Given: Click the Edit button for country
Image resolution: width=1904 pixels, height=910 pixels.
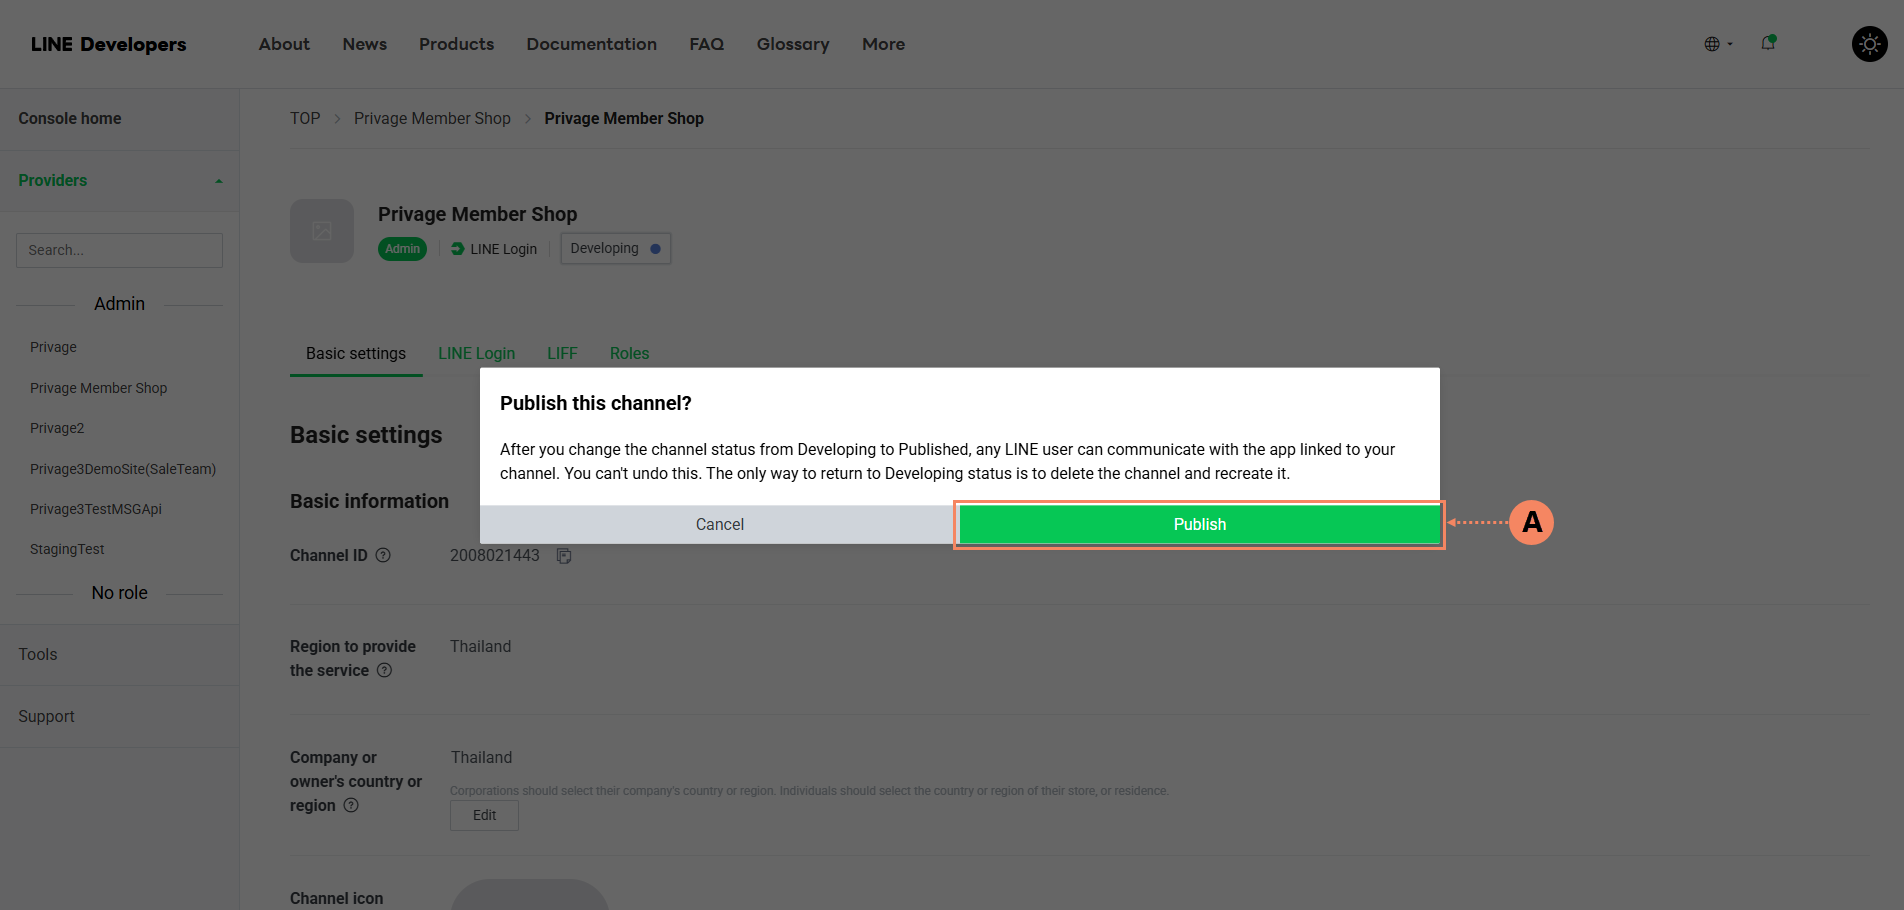Looking at the screenshot, I should point(484,815).
